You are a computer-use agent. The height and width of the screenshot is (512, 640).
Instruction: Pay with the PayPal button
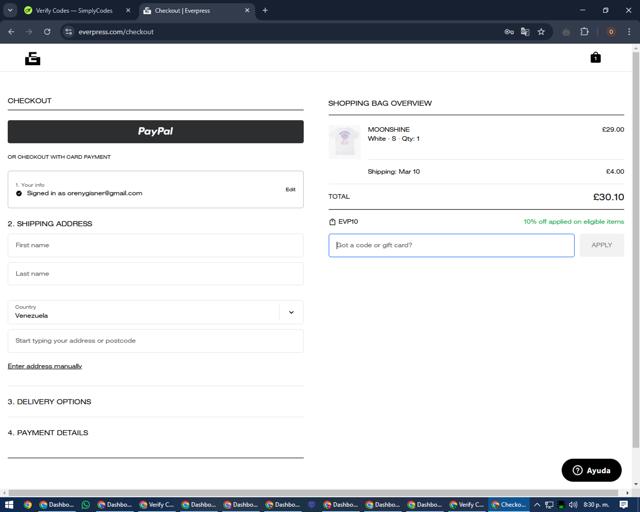coord(156,131)
